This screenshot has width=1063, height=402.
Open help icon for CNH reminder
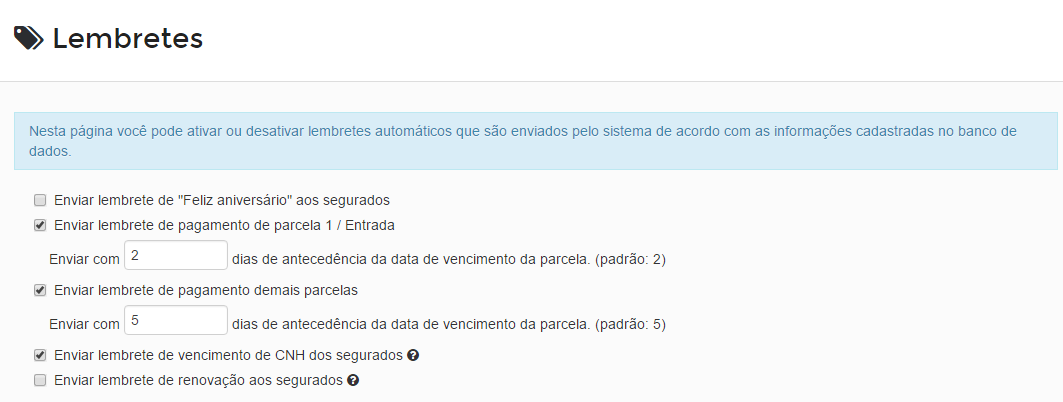click(x=413, y=355)
